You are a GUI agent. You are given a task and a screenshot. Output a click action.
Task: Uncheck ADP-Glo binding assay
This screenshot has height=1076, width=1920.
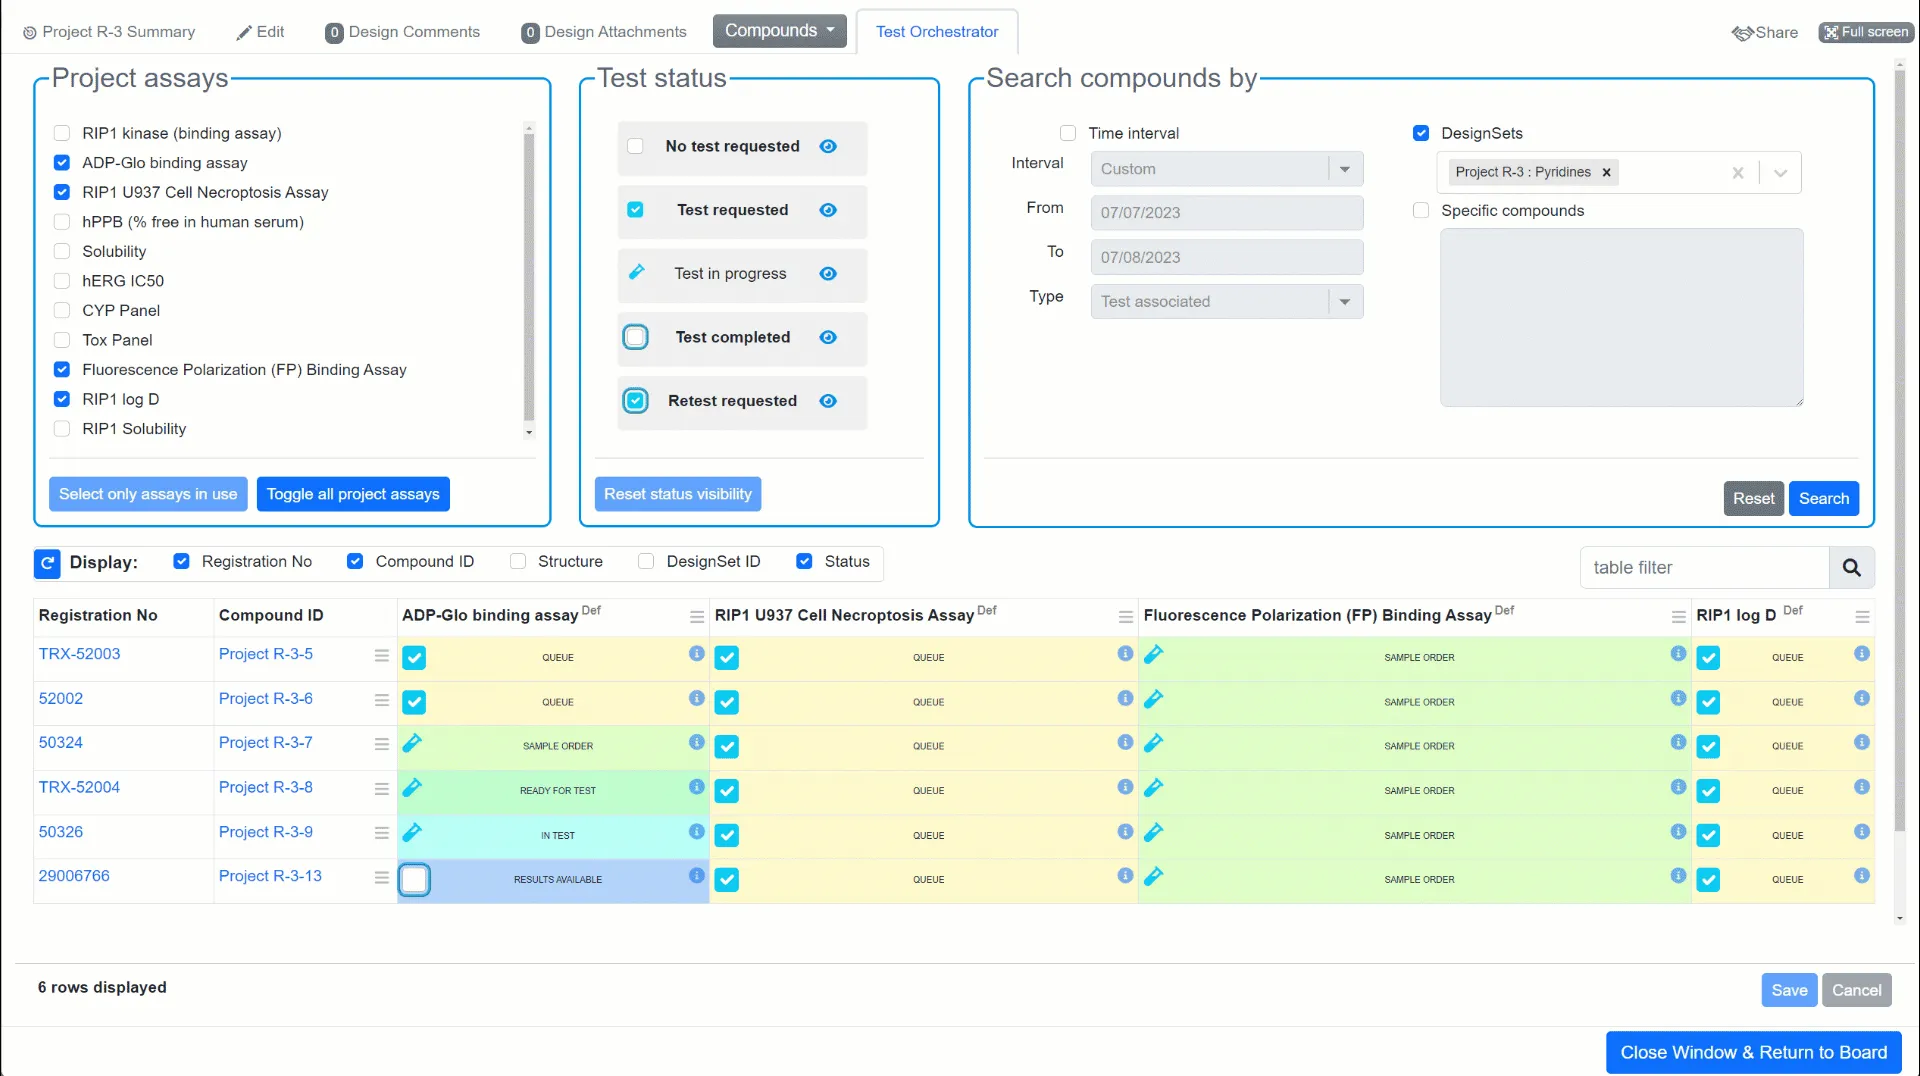[x=62, y=163]
